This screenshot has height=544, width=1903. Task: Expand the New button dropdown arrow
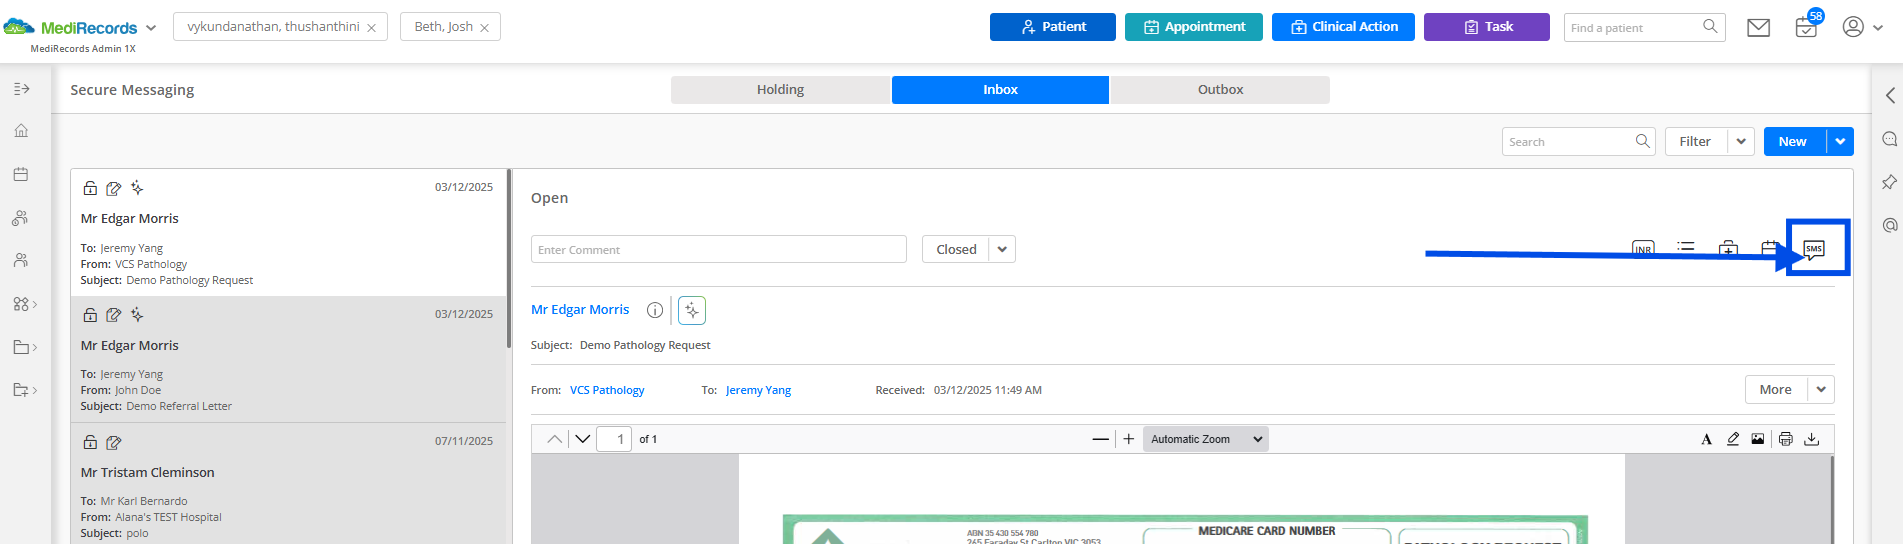pos(1840,141)
